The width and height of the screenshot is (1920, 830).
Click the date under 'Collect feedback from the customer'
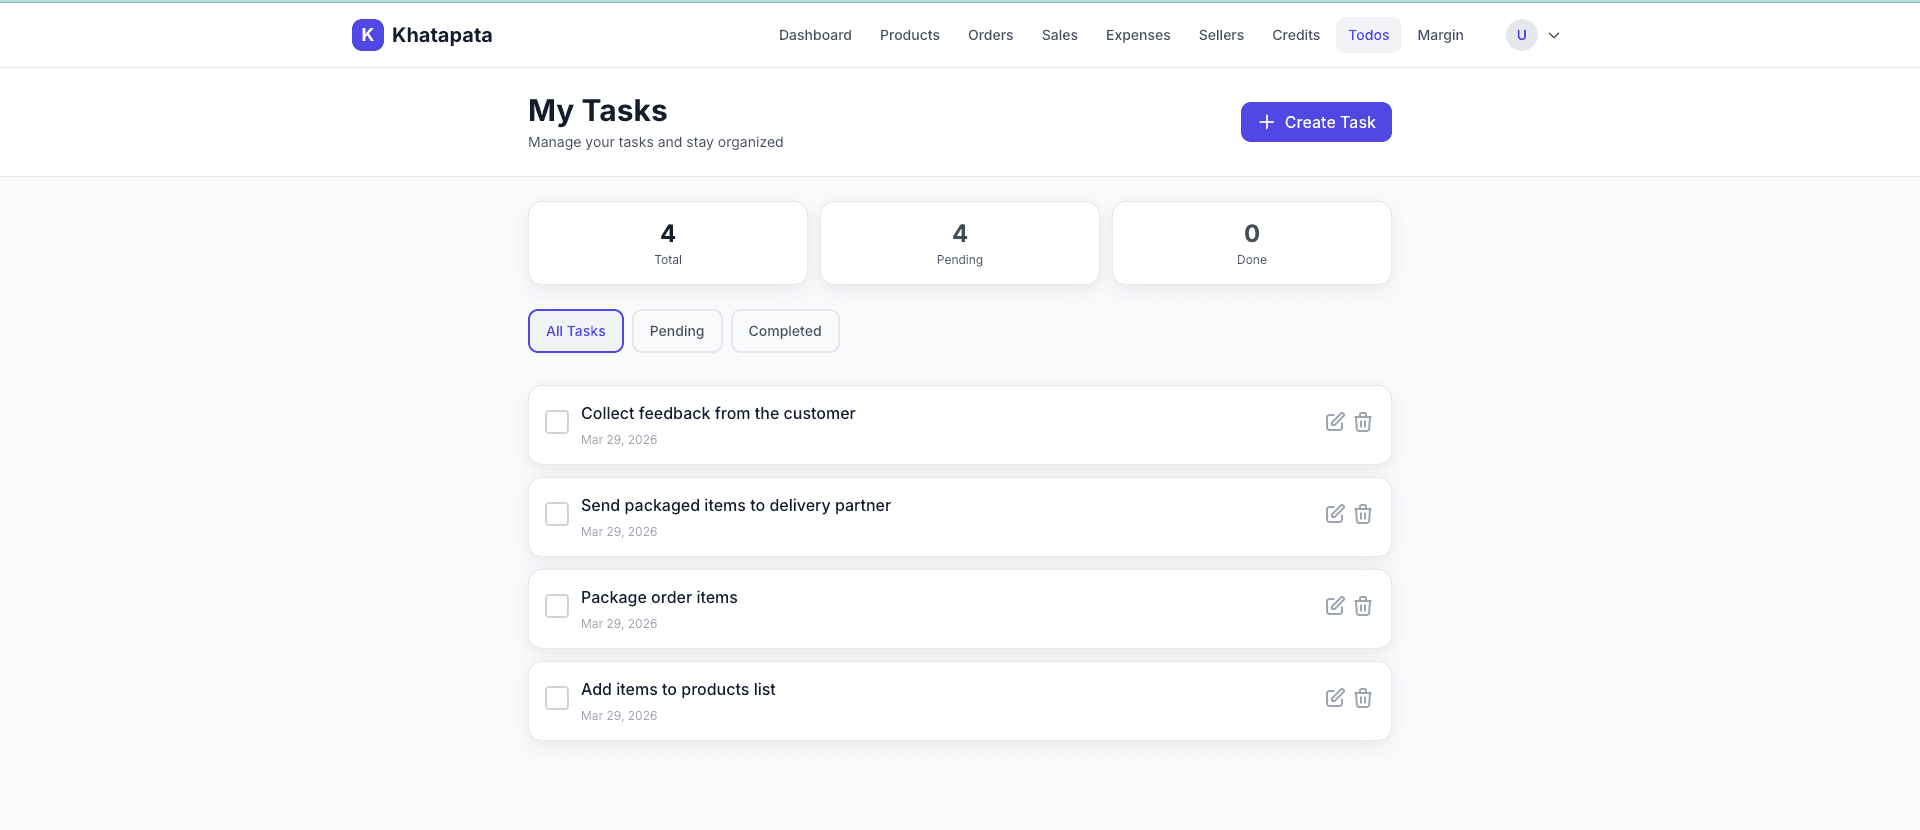619,439
